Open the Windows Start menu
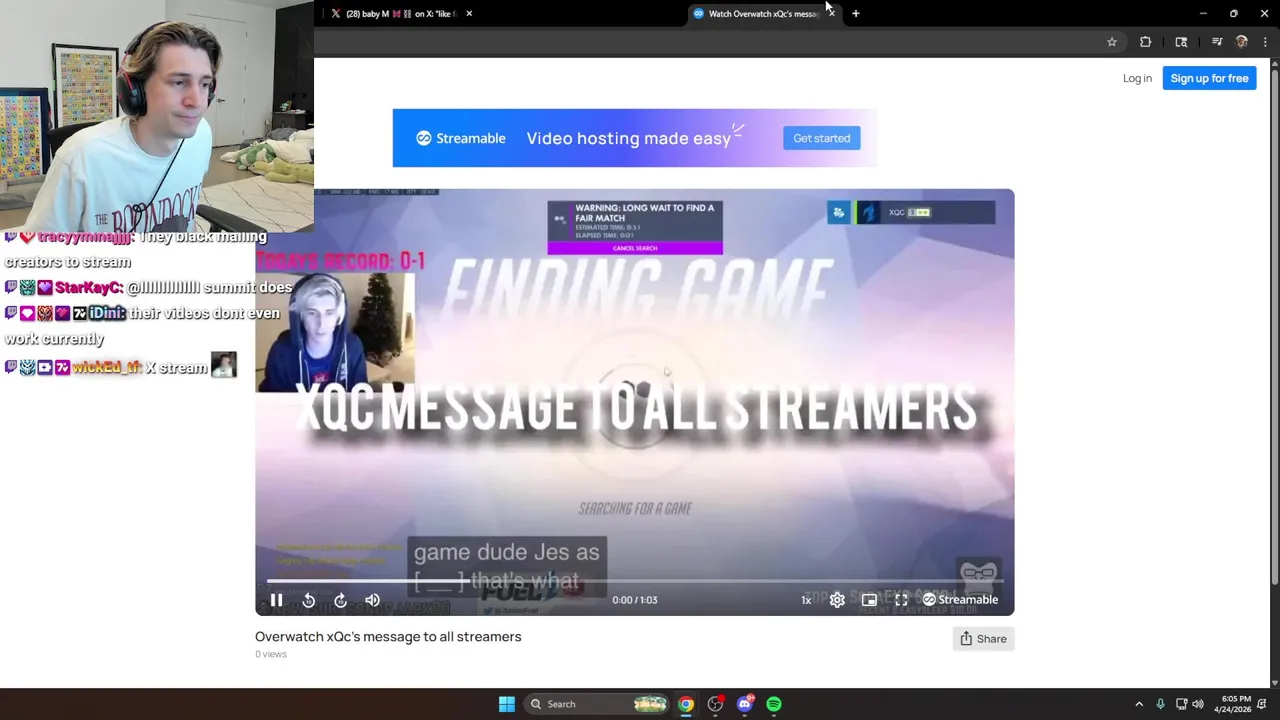 507,704
